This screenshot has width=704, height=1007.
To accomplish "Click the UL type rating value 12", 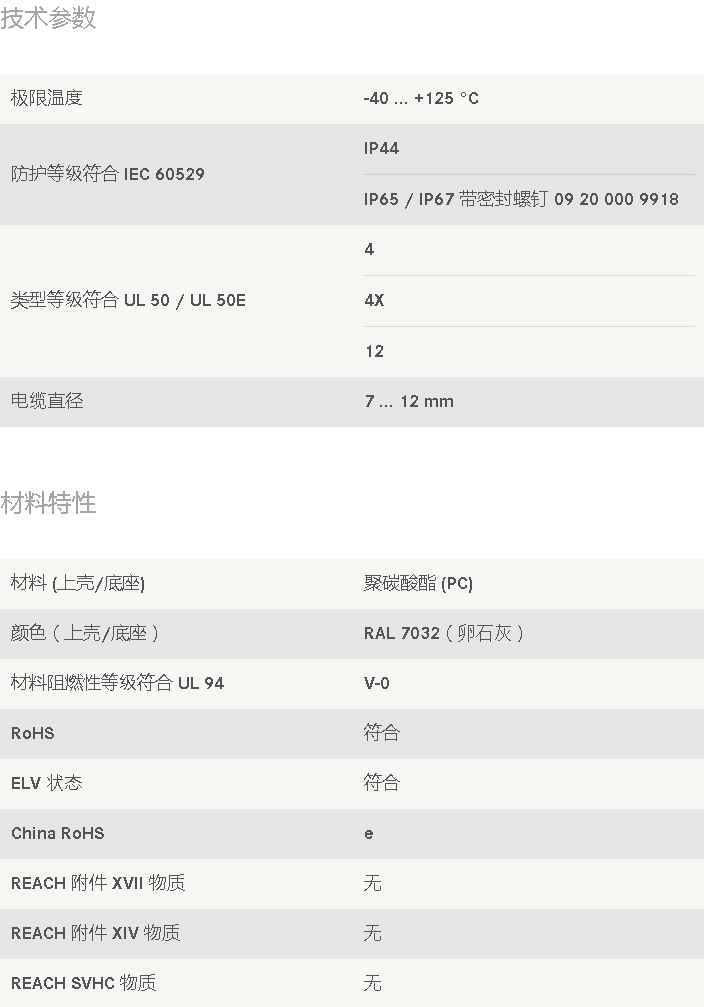I will [374, 351].
